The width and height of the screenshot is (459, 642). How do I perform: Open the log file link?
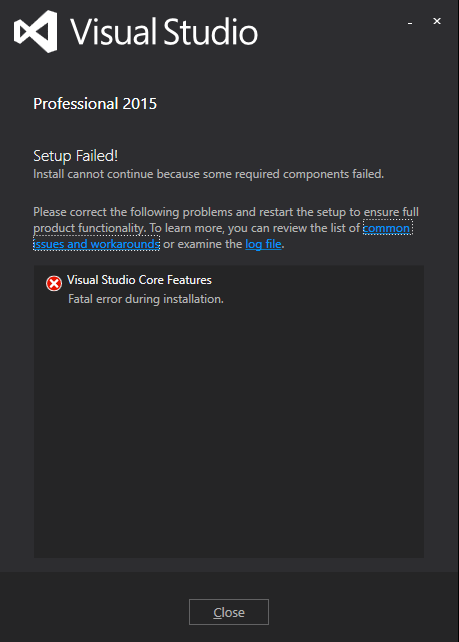click(263, 244)
